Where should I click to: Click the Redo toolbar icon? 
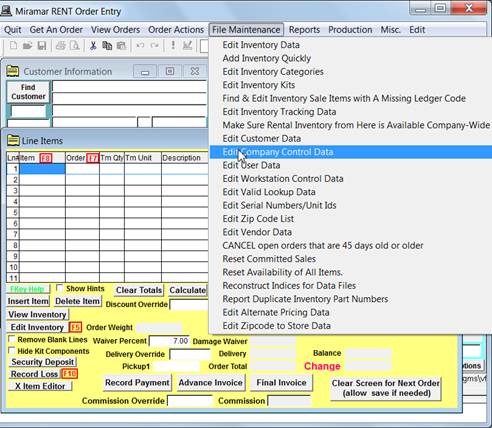pyautogui.click(x=154, y=45)
